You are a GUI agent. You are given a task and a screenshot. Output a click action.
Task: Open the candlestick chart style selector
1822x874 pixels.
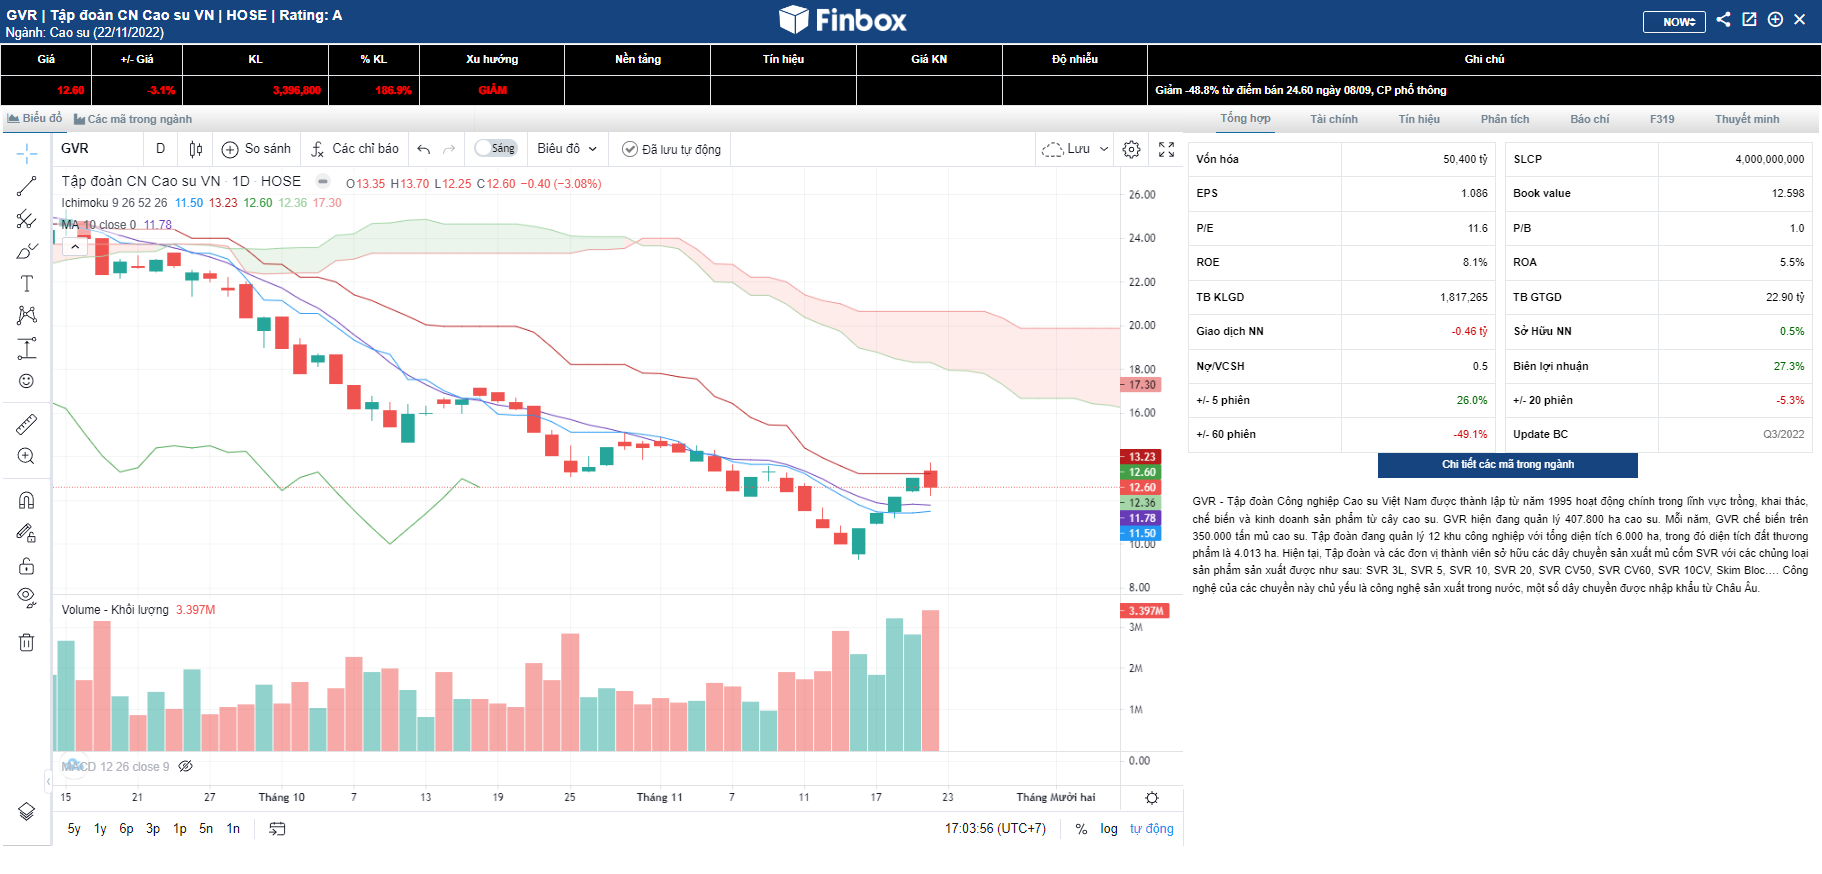click(x=196, y=149)
